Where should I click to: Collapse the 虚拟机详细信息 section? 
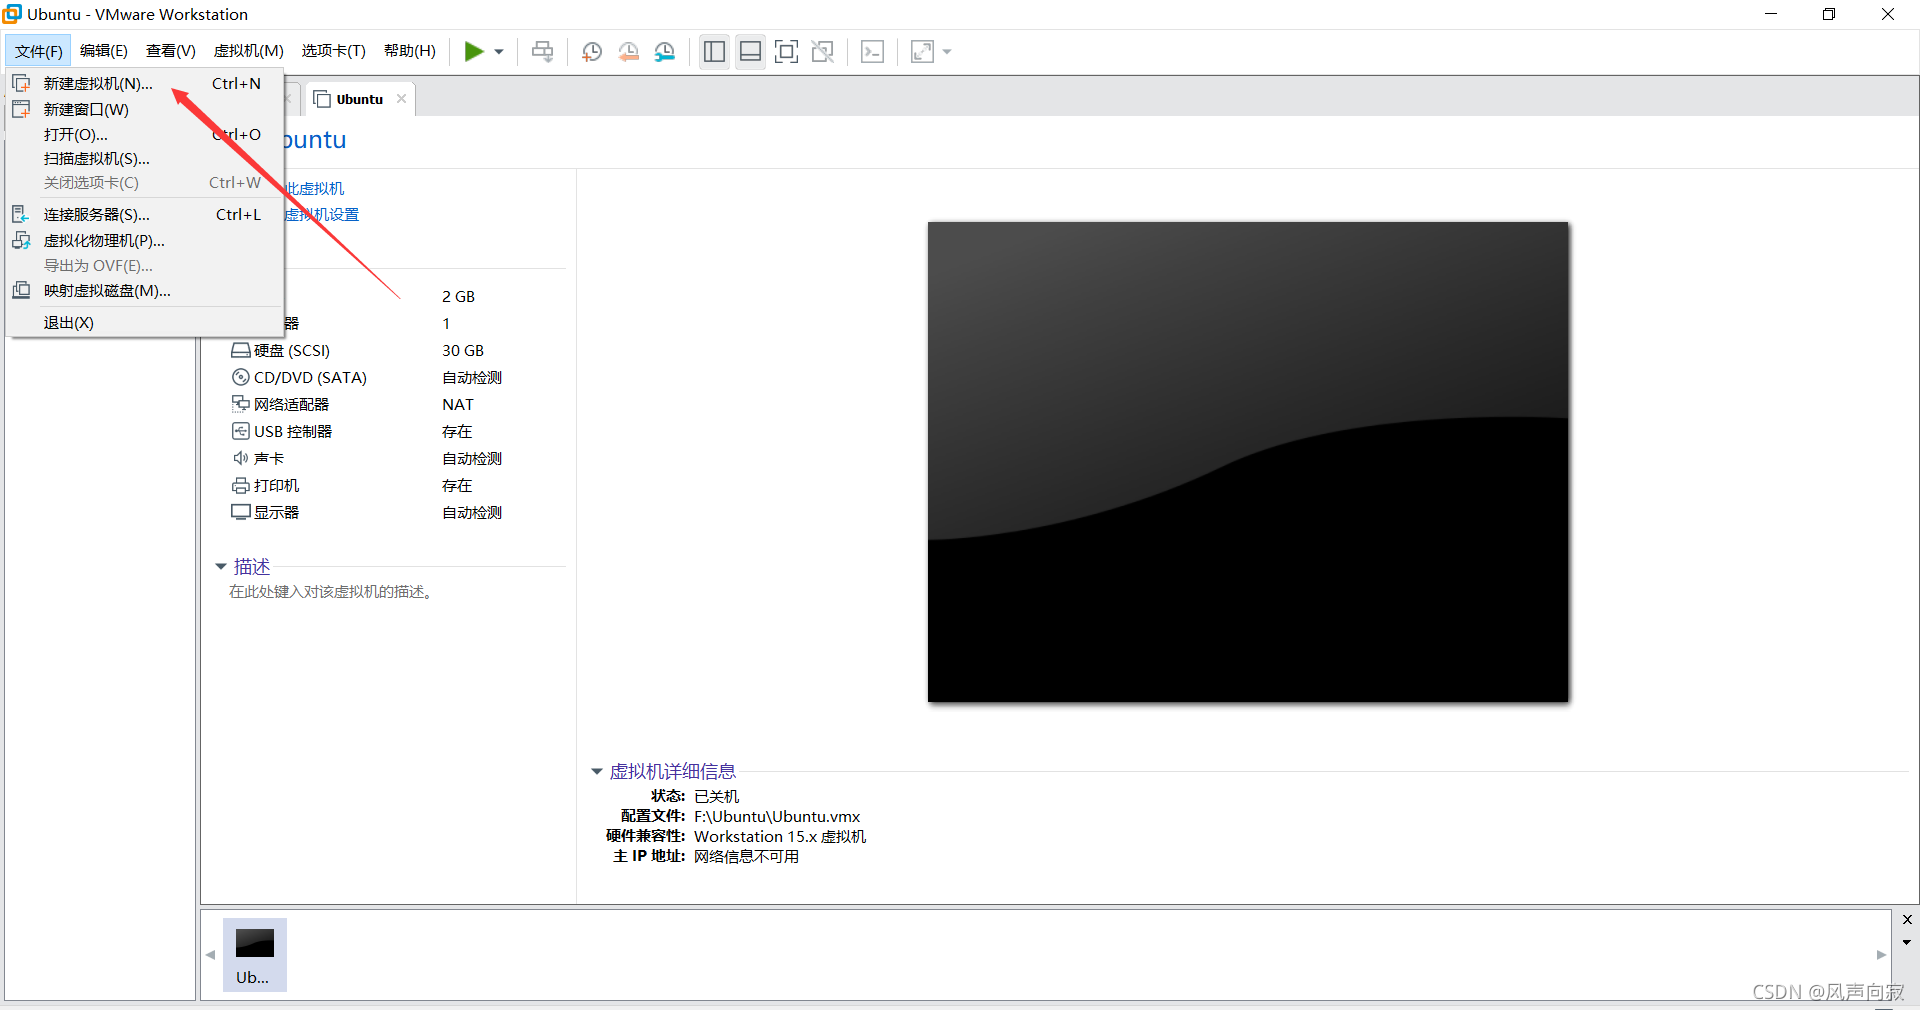tap(597, 772)
